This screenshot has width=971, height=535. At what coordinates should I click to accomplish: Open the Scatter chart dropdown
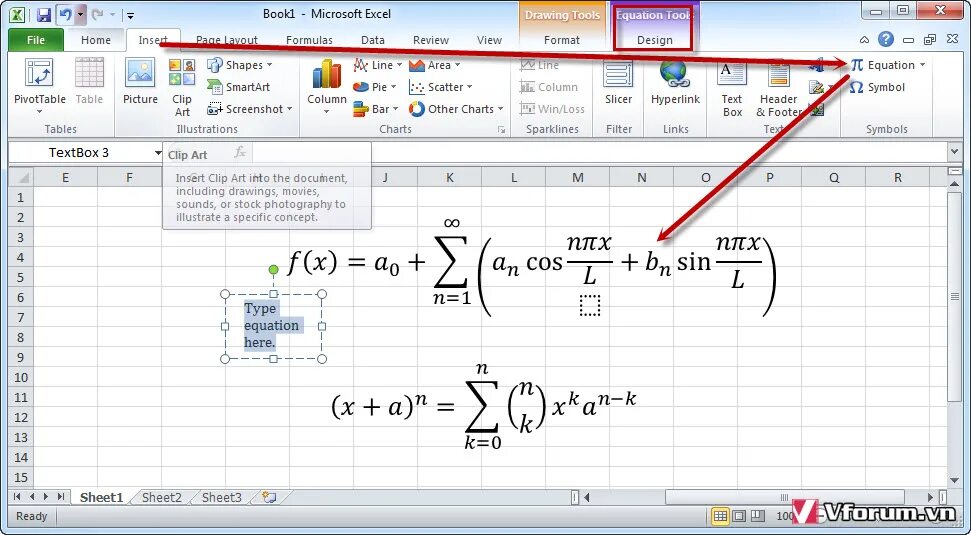(x=469, y=87)
